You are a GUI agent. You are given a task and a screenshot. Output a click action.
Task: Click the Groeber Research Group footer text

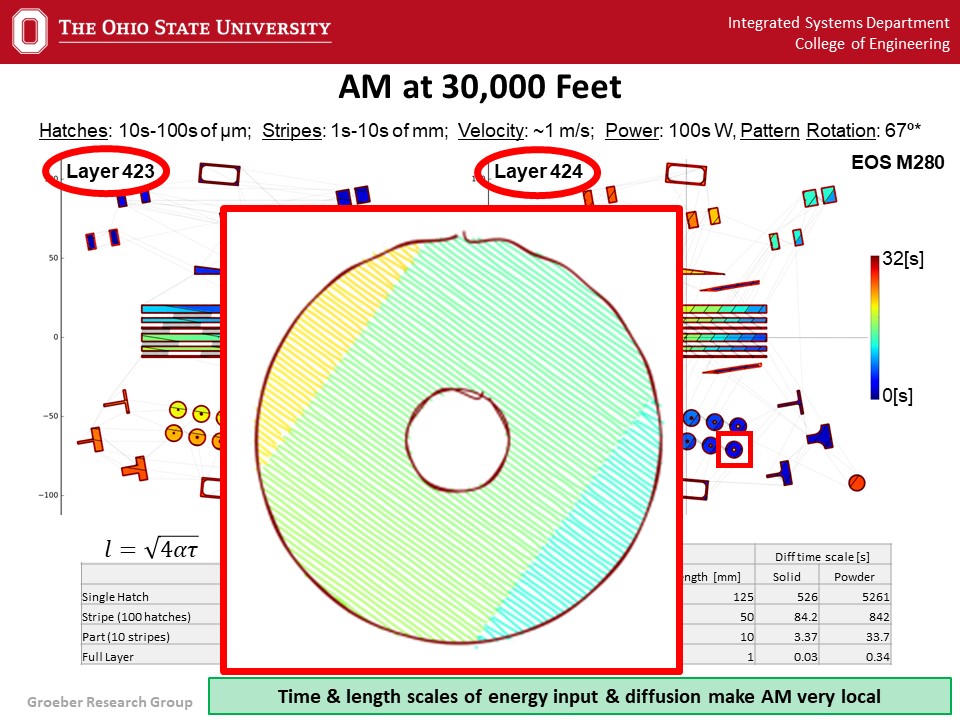click(109, 701)
